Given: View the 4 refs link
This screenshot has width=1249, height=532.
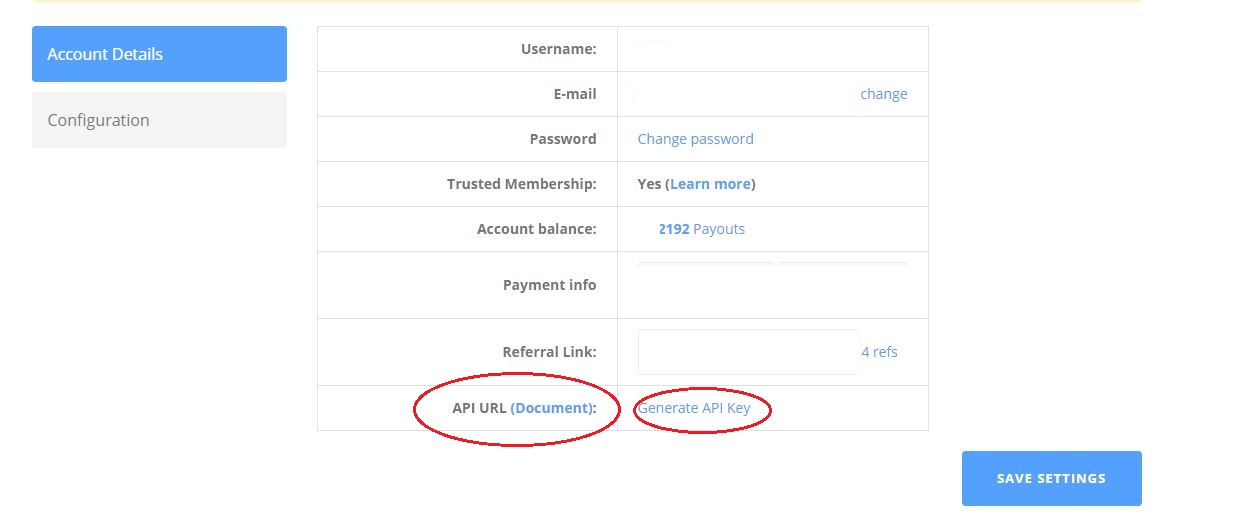Looking at the screenshot, I should coord(879,352).
